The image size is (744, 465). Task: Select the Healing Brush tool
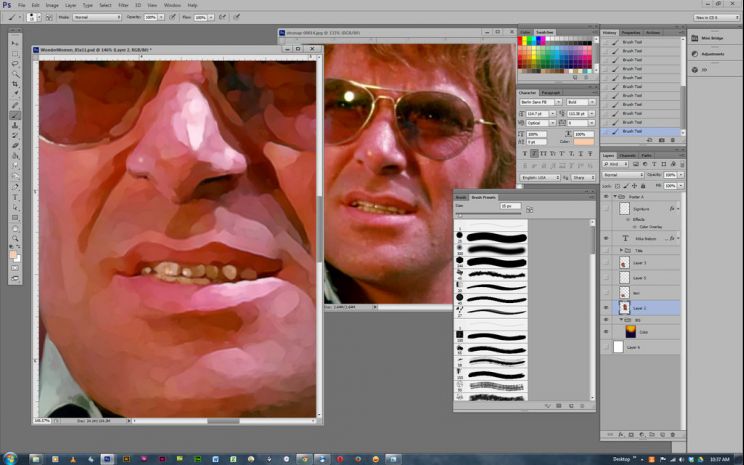(x=15, y=105)
